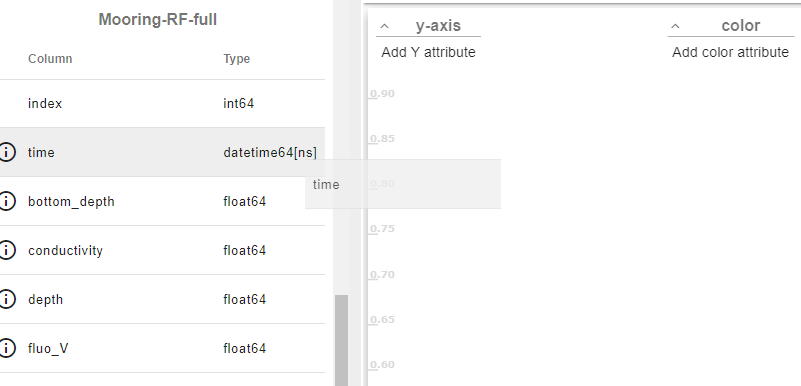Open info icon for depth column
Screen dimensions: 801x386
7,299
